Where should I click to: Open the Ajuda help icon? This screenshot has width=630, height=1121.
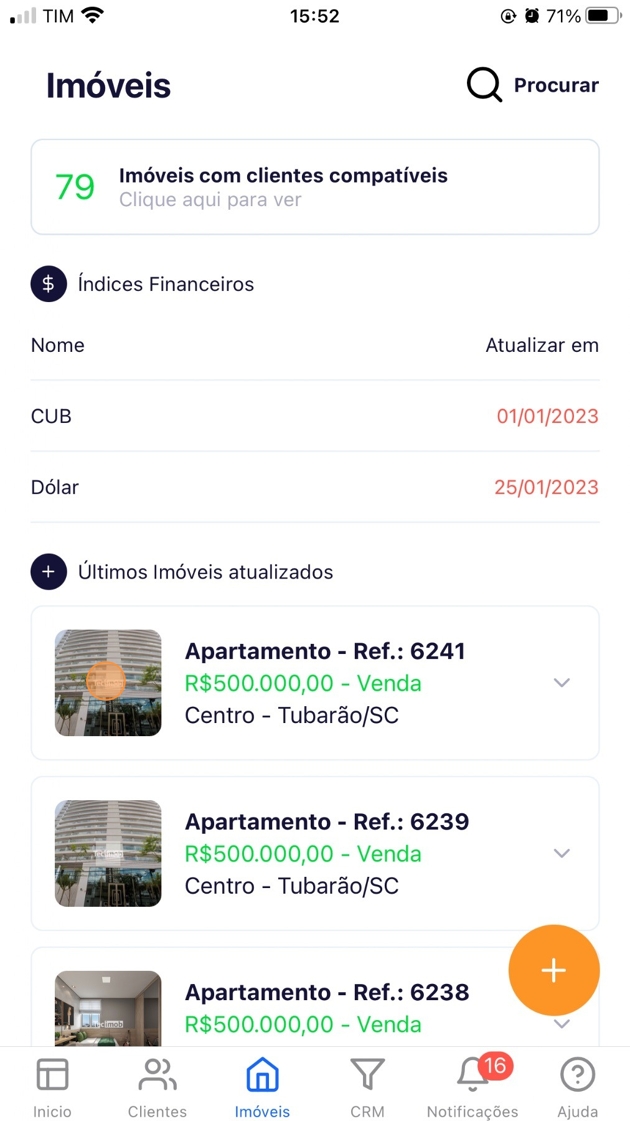pos(577,1086)
